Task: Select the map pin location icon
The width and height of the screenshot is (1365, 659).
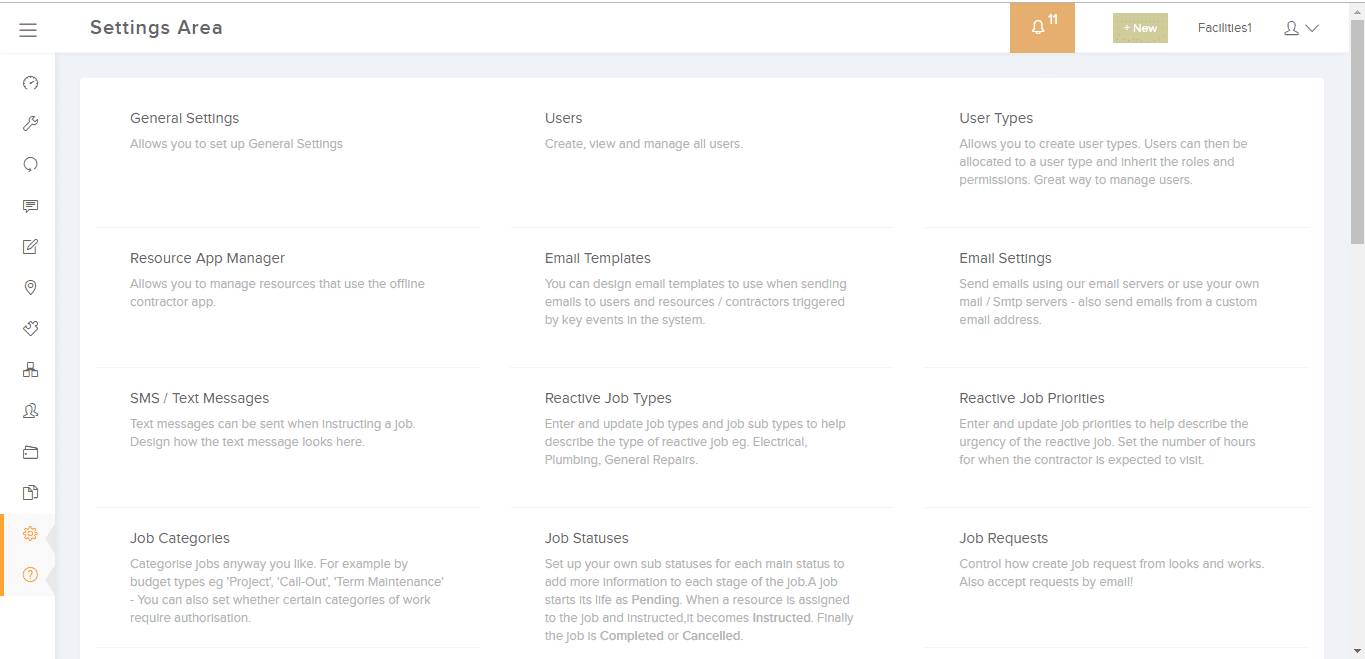Action: [30, 288]
